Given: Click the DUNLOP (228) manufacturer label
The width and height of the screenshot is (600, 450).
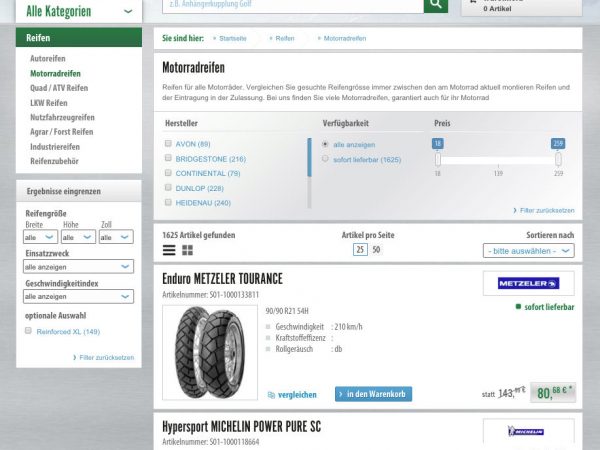Looking at the screenshot, I should 199,188.
